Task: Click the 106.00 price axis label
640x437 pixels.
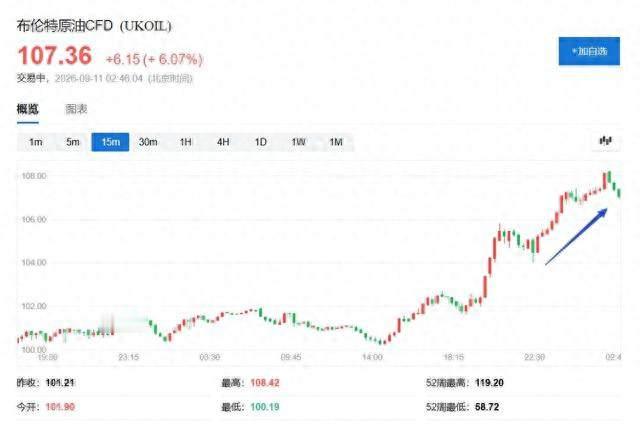Action: pos(34,220)
